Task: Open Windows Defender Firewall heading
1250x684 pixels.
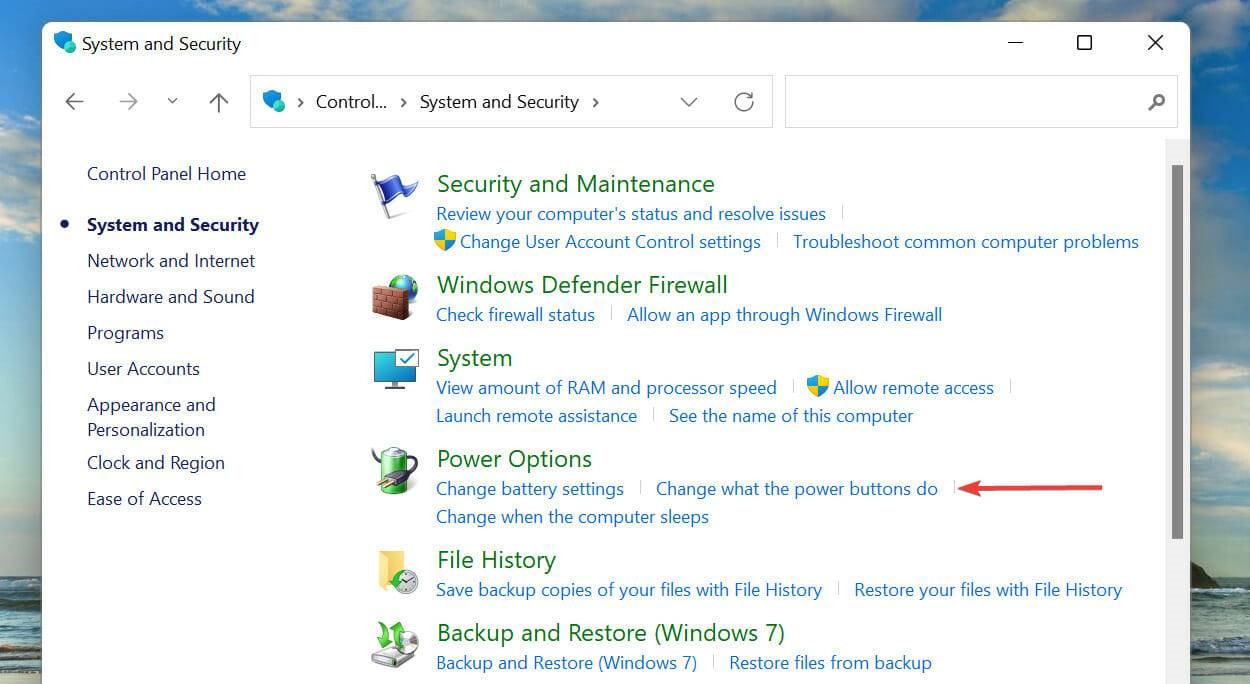Action: click(x=582, y=285)
